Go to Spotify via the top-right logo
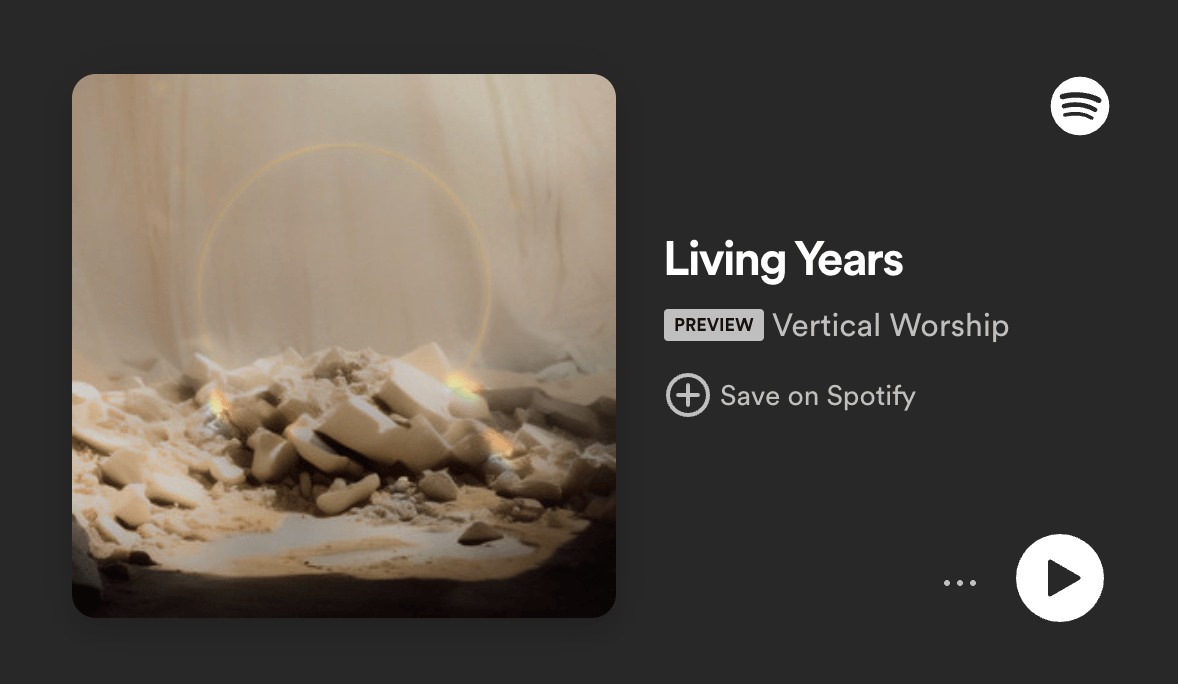 point(1080,106)
